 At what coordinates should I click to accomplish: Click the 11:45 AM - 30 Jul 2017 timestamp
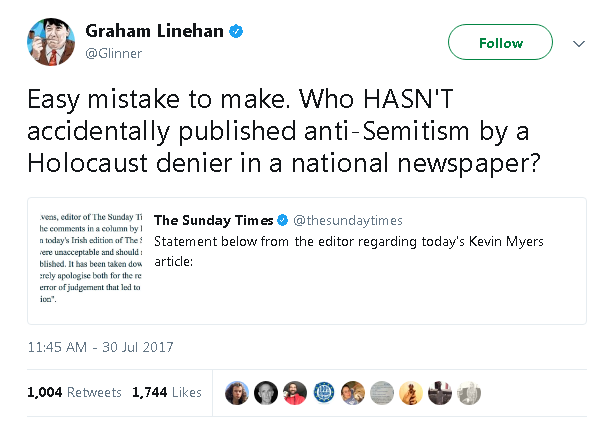point(101,347)
